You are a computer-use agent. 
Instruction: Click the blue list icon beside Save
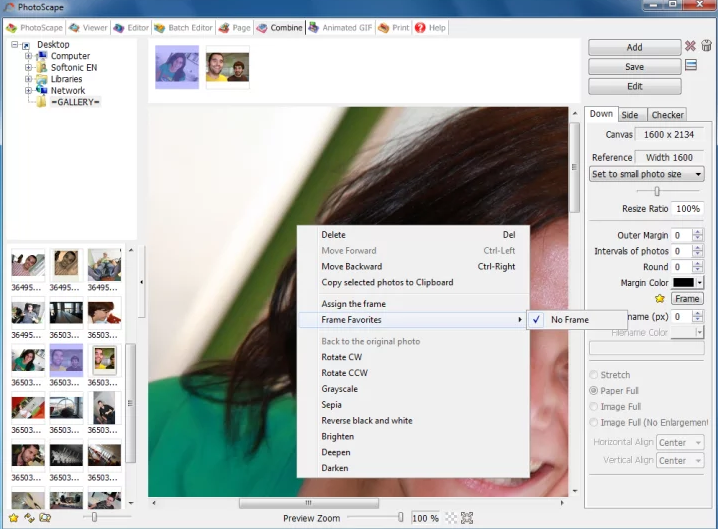click(690, 66)
